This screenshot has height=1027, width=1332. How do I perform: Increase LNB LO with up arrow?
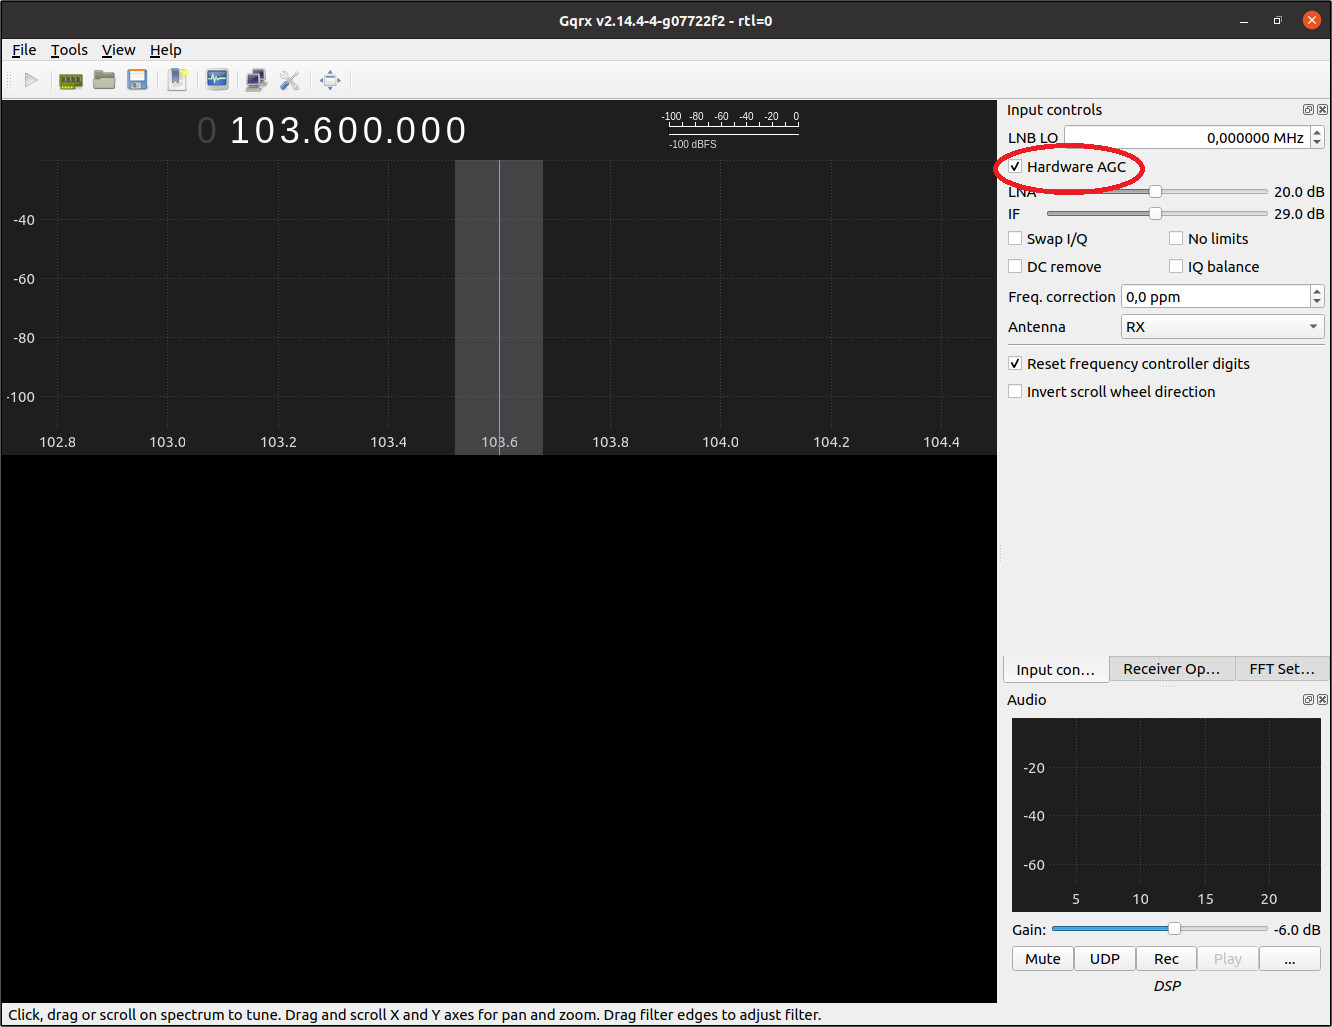point(1317,132)
